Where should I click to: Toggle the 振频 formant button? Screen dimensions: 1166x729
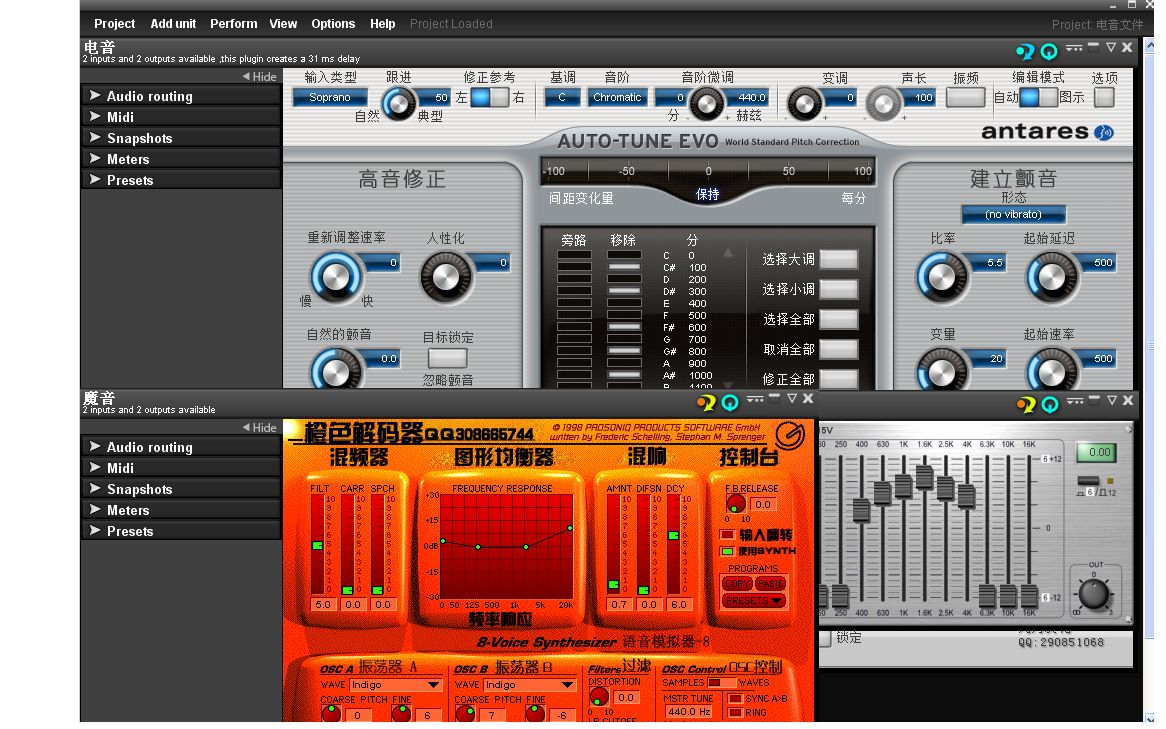965,97
